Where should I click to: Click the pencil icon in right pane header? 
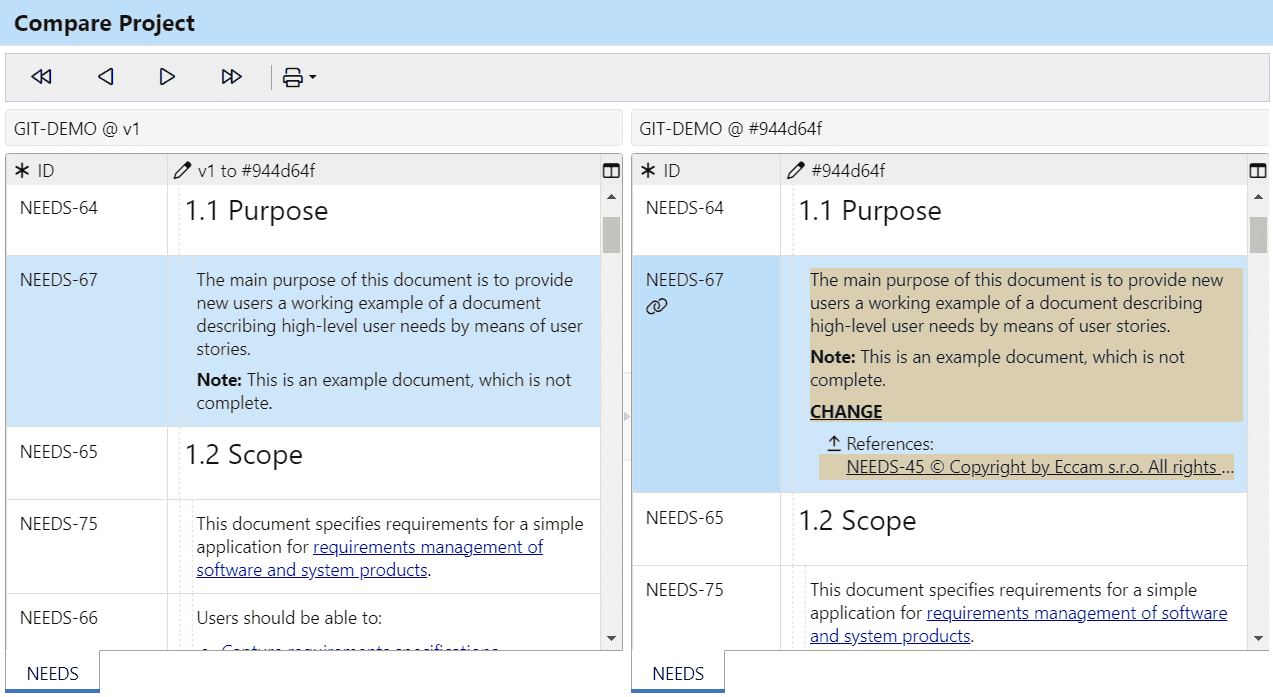[796, 171]
